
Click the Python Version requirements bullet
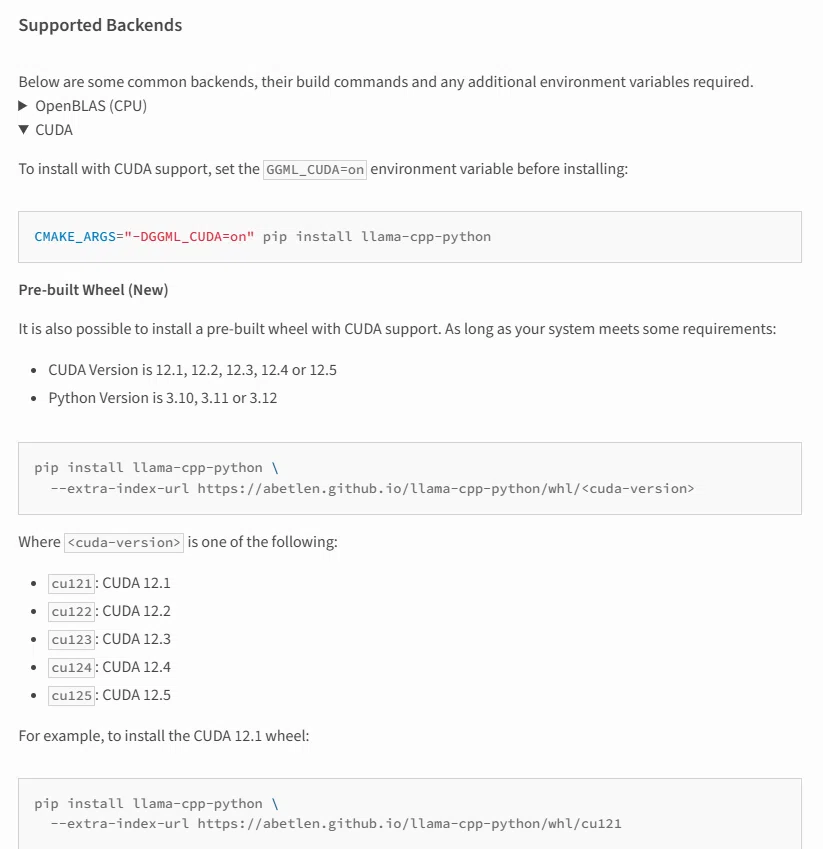coord(162,398)
